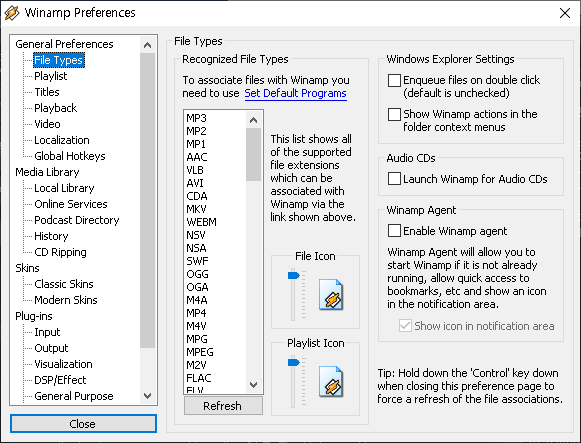Select MP3 in file types list

point(196,118)
